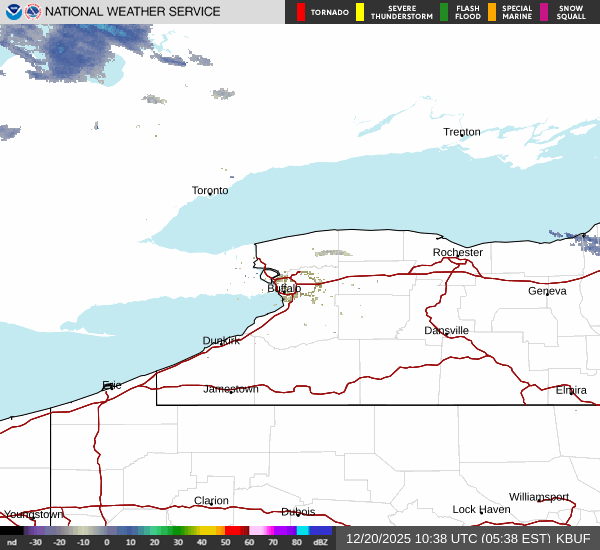Click the Elmira city label
This screenshot has height=550, width=600.
click(571, 390)
